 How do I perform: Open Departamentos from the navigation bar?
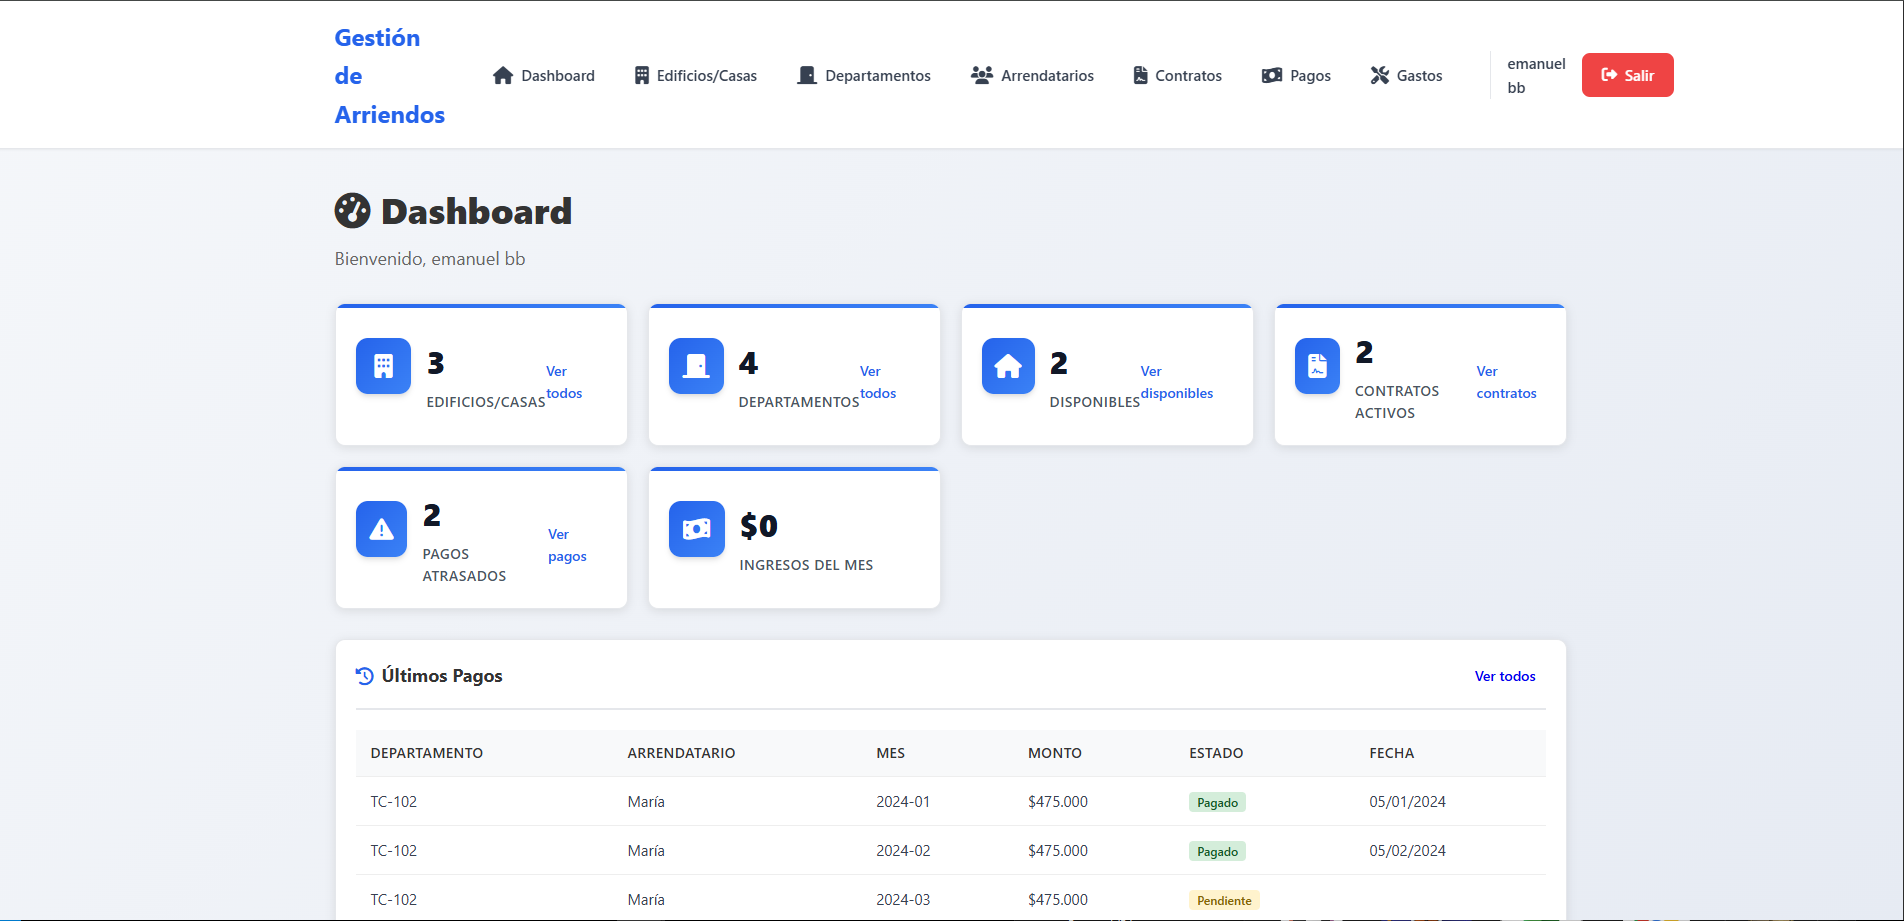pyautogui.click(x=864, y=75)
